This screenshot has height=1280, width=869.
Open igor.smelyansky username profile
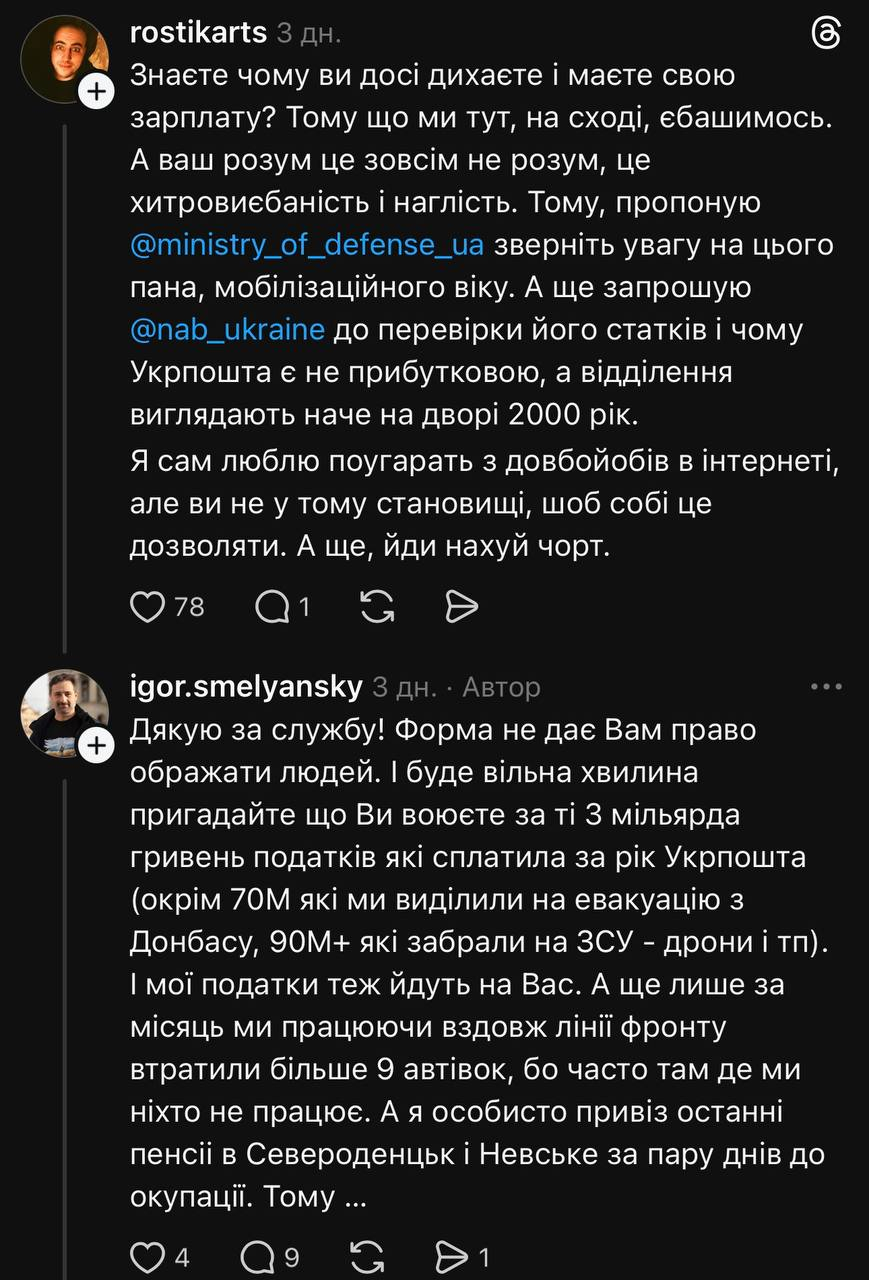[246, 687]
